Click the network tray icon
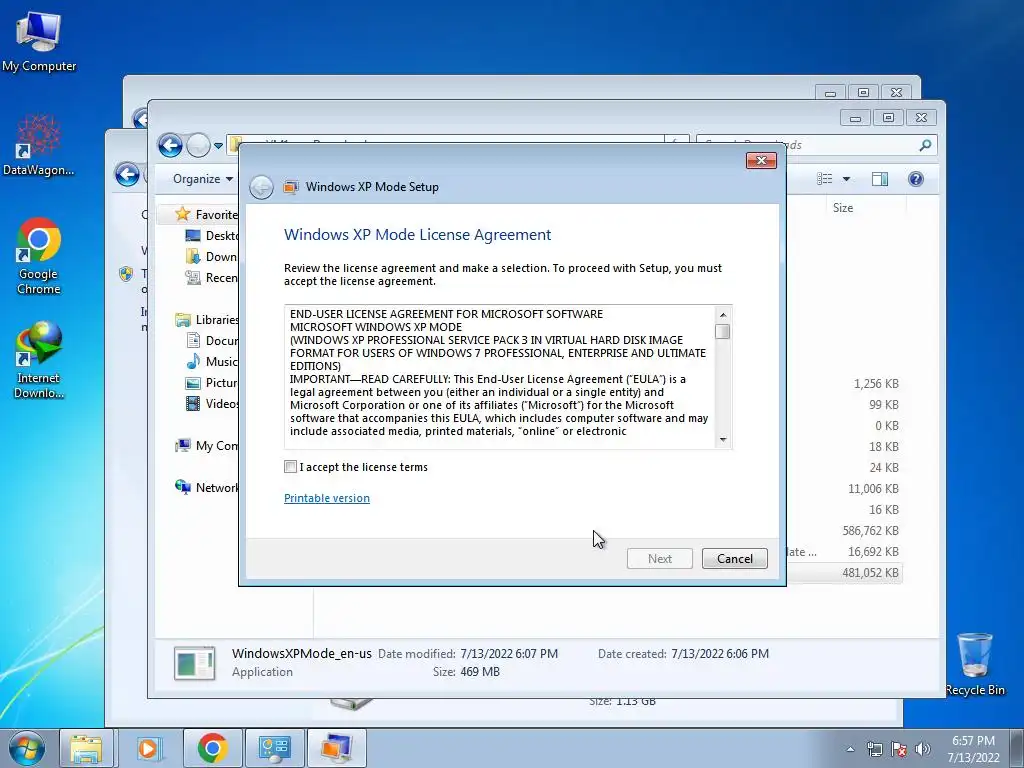1024x768 pixels. tap(874, 749)
